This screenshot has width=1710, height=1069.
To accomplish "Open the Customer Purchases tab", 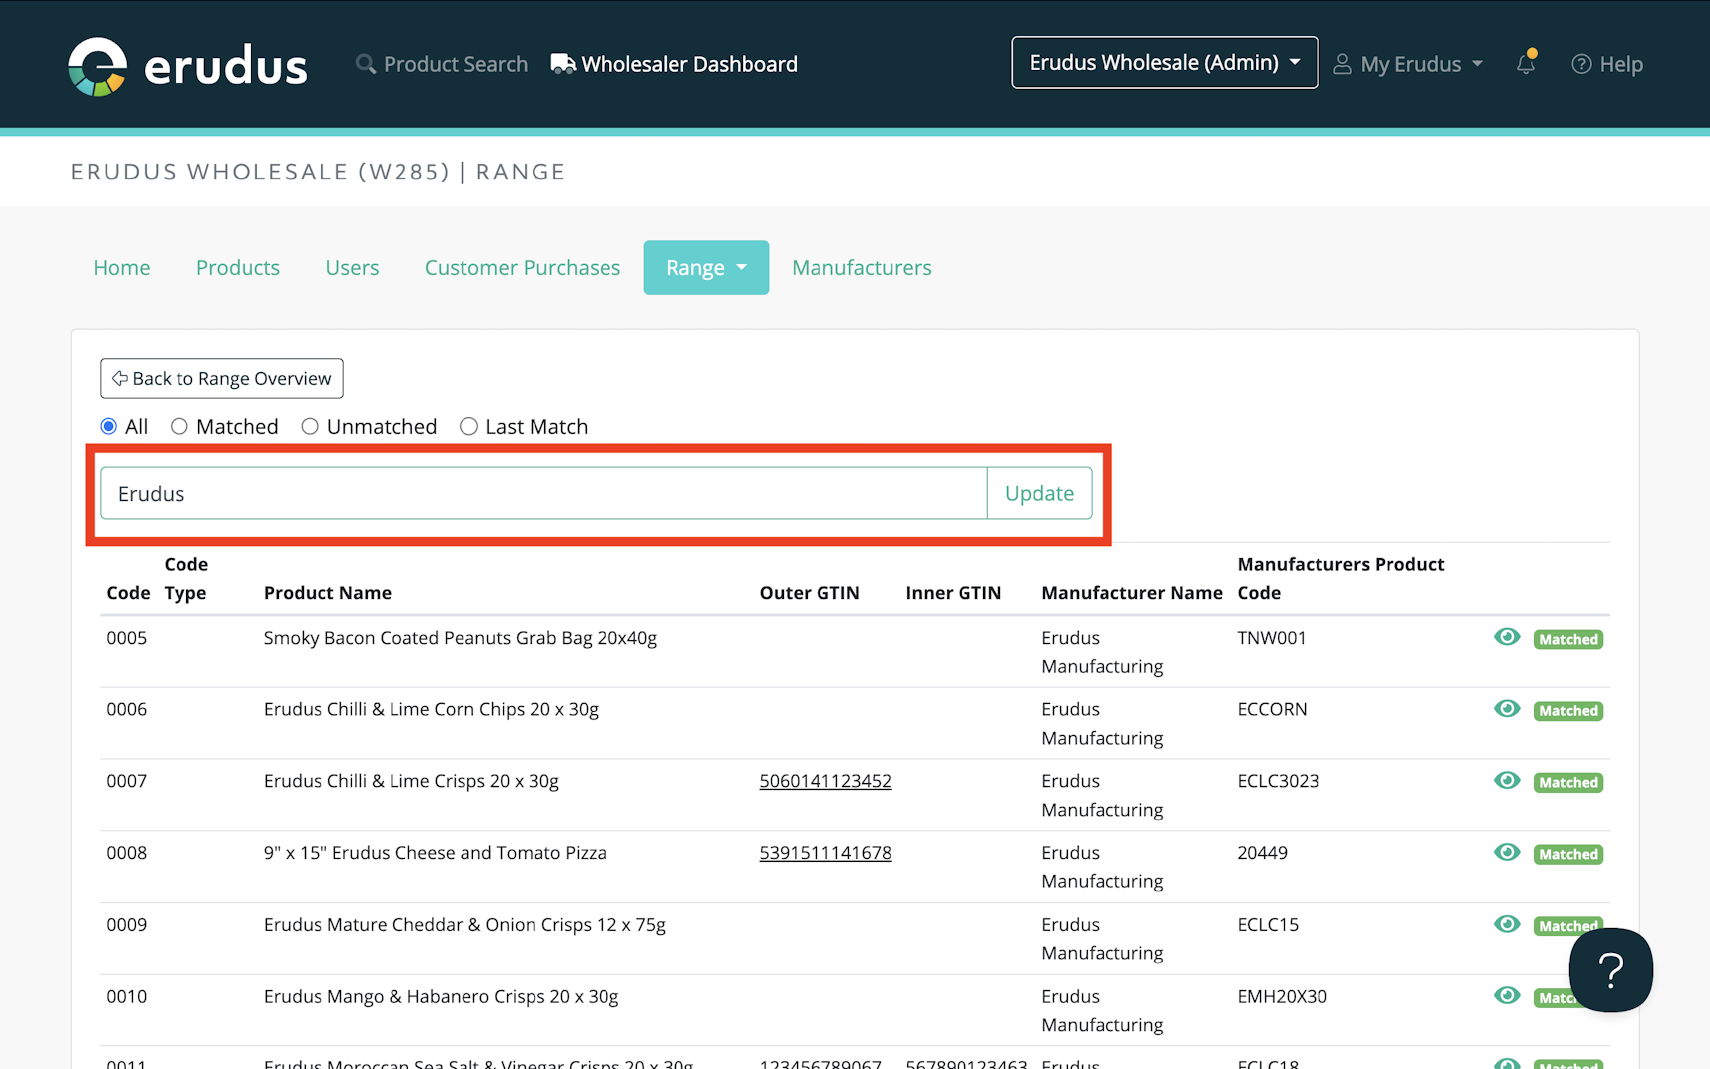I will click(x=522, y=268).
